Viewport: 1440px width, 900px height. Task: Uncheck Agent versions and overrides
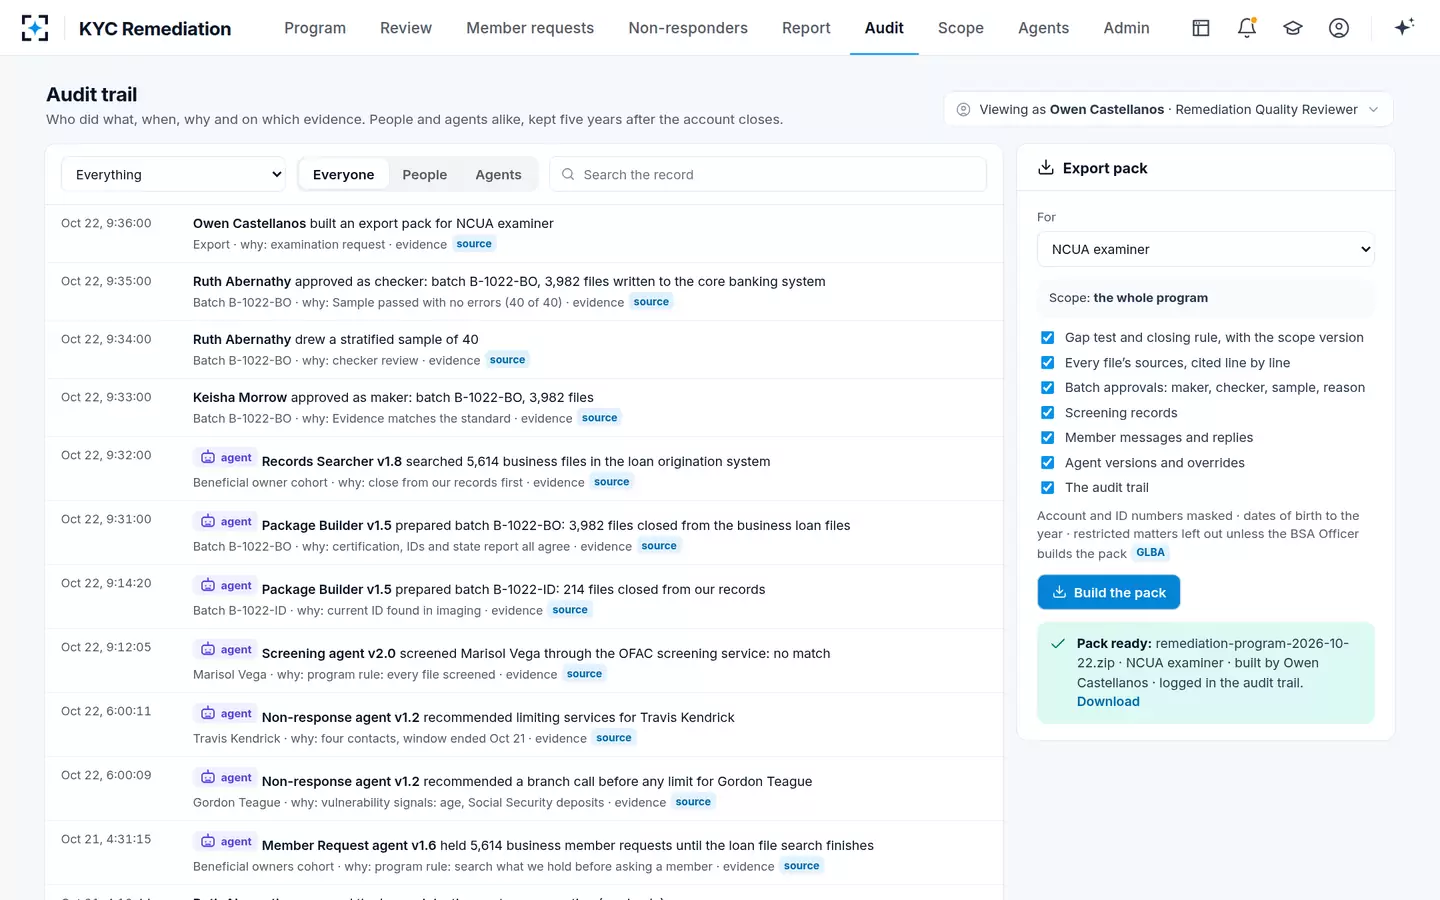coord(1047,463)
